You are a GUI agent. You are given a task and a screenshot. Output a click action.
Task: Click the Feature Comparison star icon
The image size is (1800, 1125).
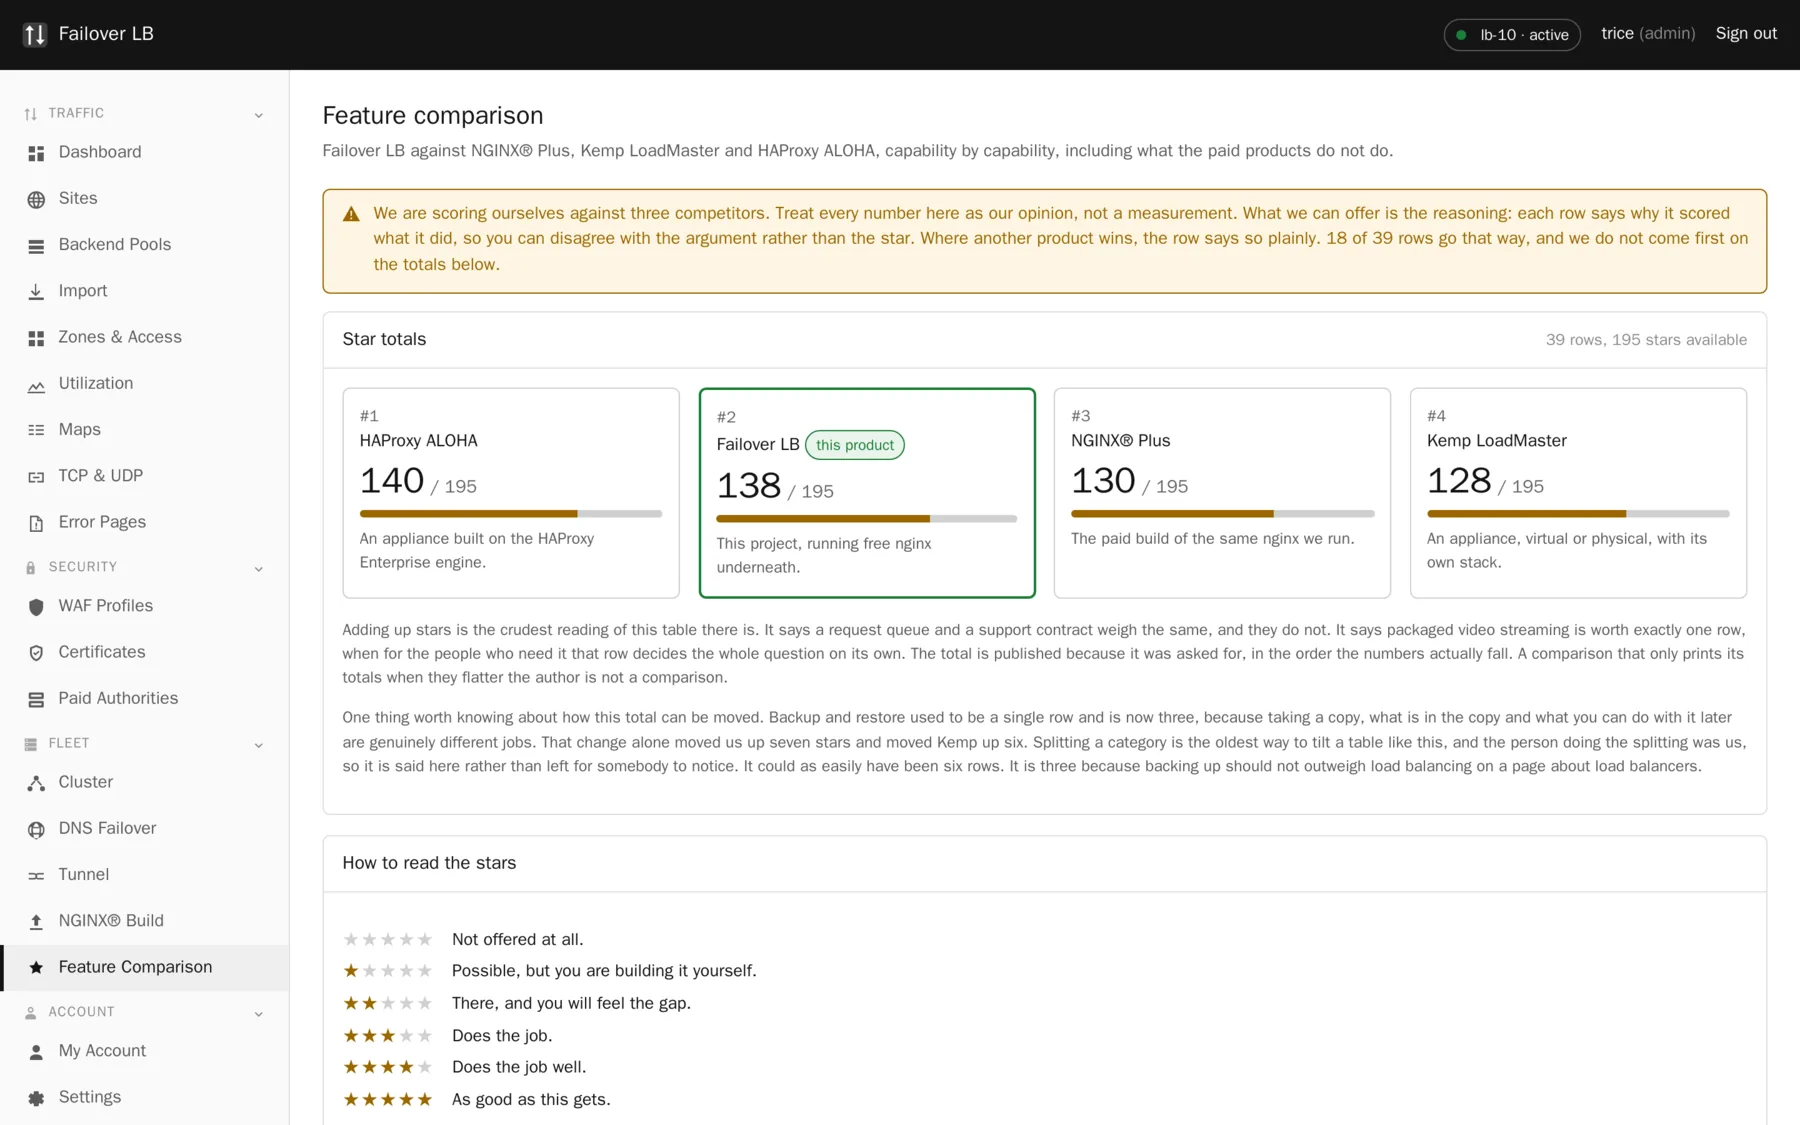coord(36,968)
